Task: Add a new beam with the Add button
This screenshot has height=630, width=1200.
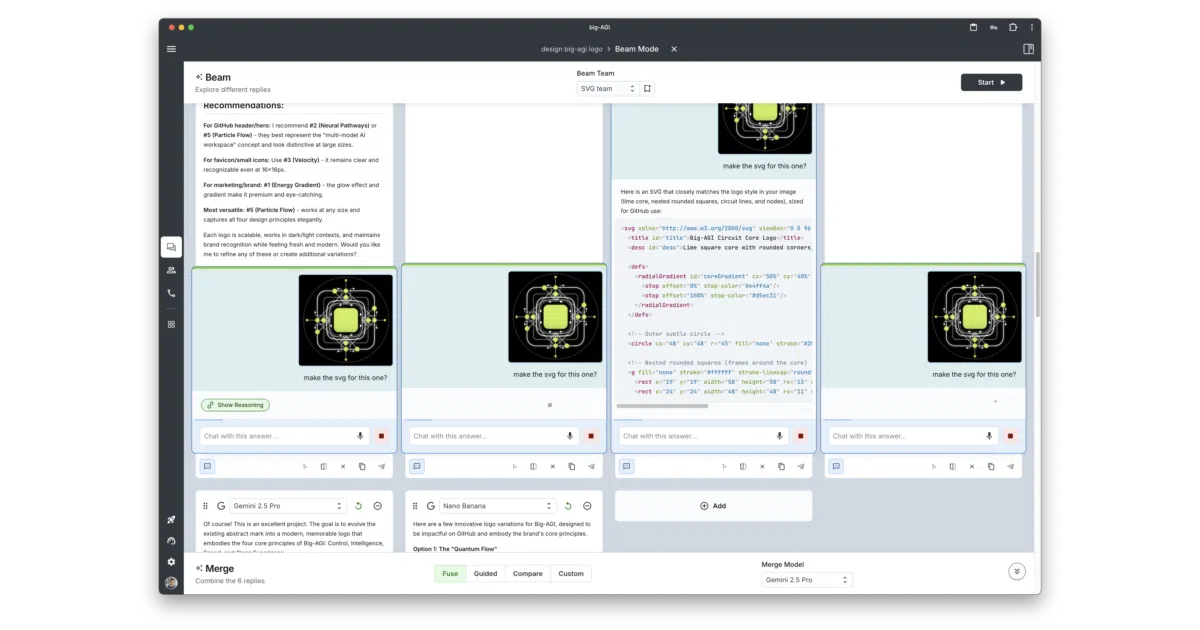Action: point(713,506)
